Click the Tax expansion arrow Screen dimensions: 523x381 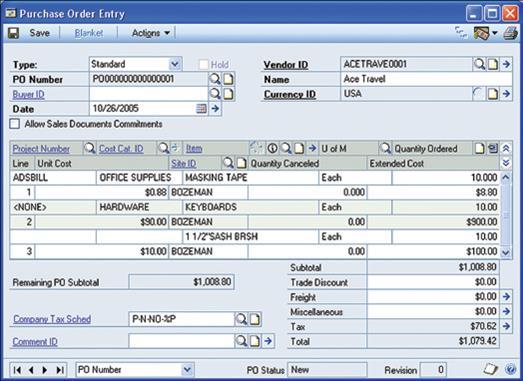tap(506, 326)
